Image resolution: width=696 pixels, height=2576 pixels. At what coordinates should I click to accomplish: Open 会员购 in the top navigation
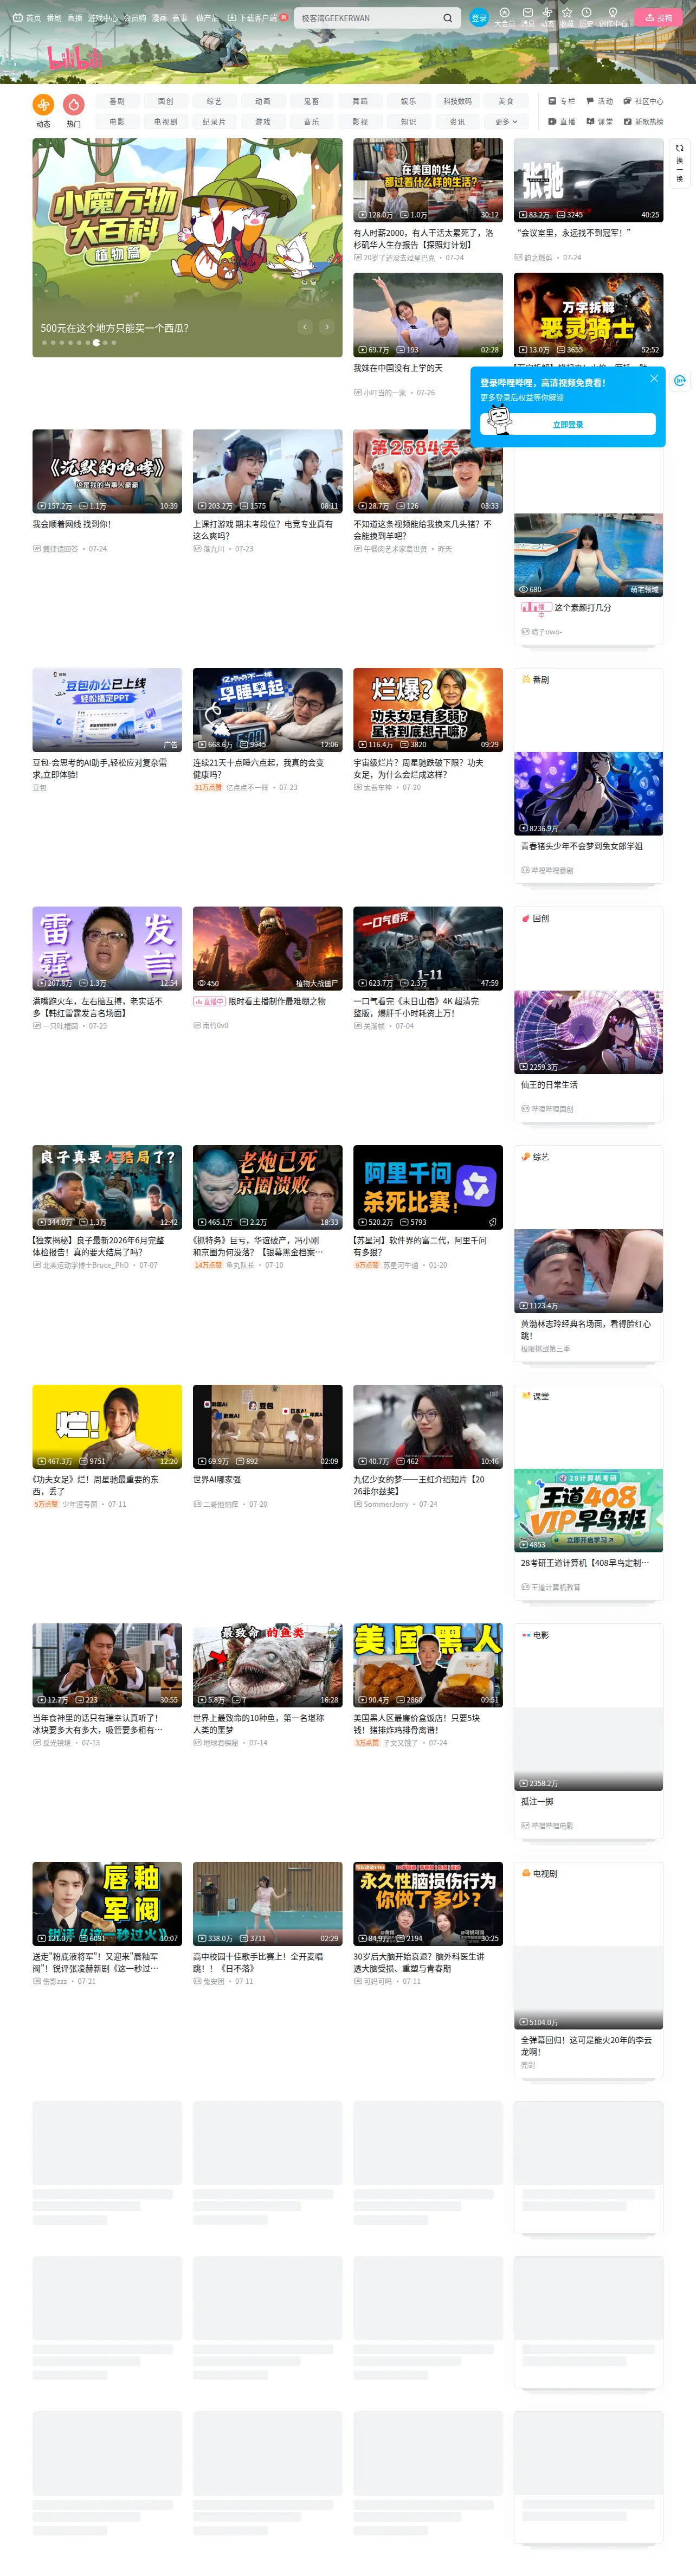click(135, 18)
